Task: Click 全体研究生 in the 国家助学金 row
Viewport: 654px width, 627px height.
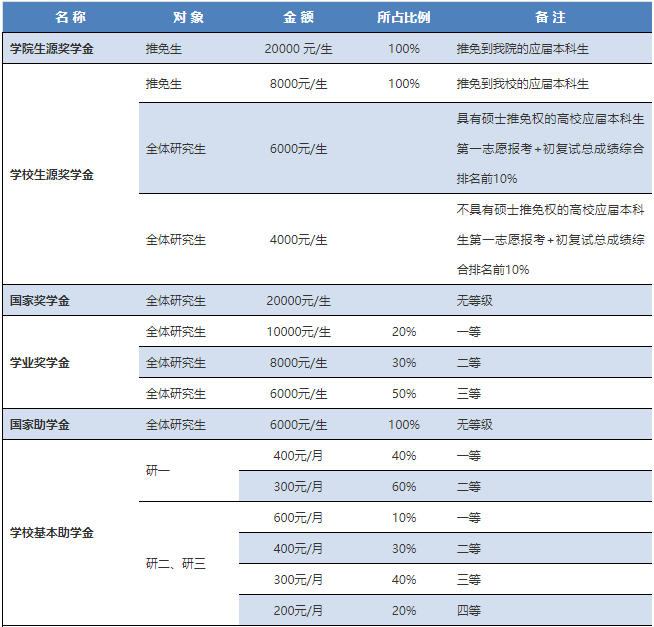Action: (x=176, y=425)
